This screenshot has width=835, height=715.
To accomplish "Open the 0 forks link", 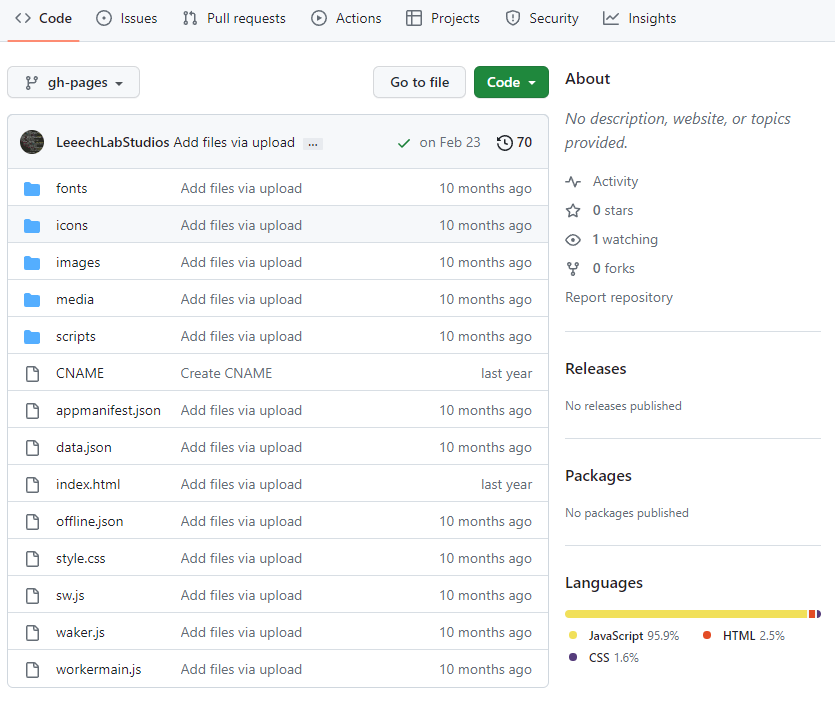I will (x=613, y=268).
